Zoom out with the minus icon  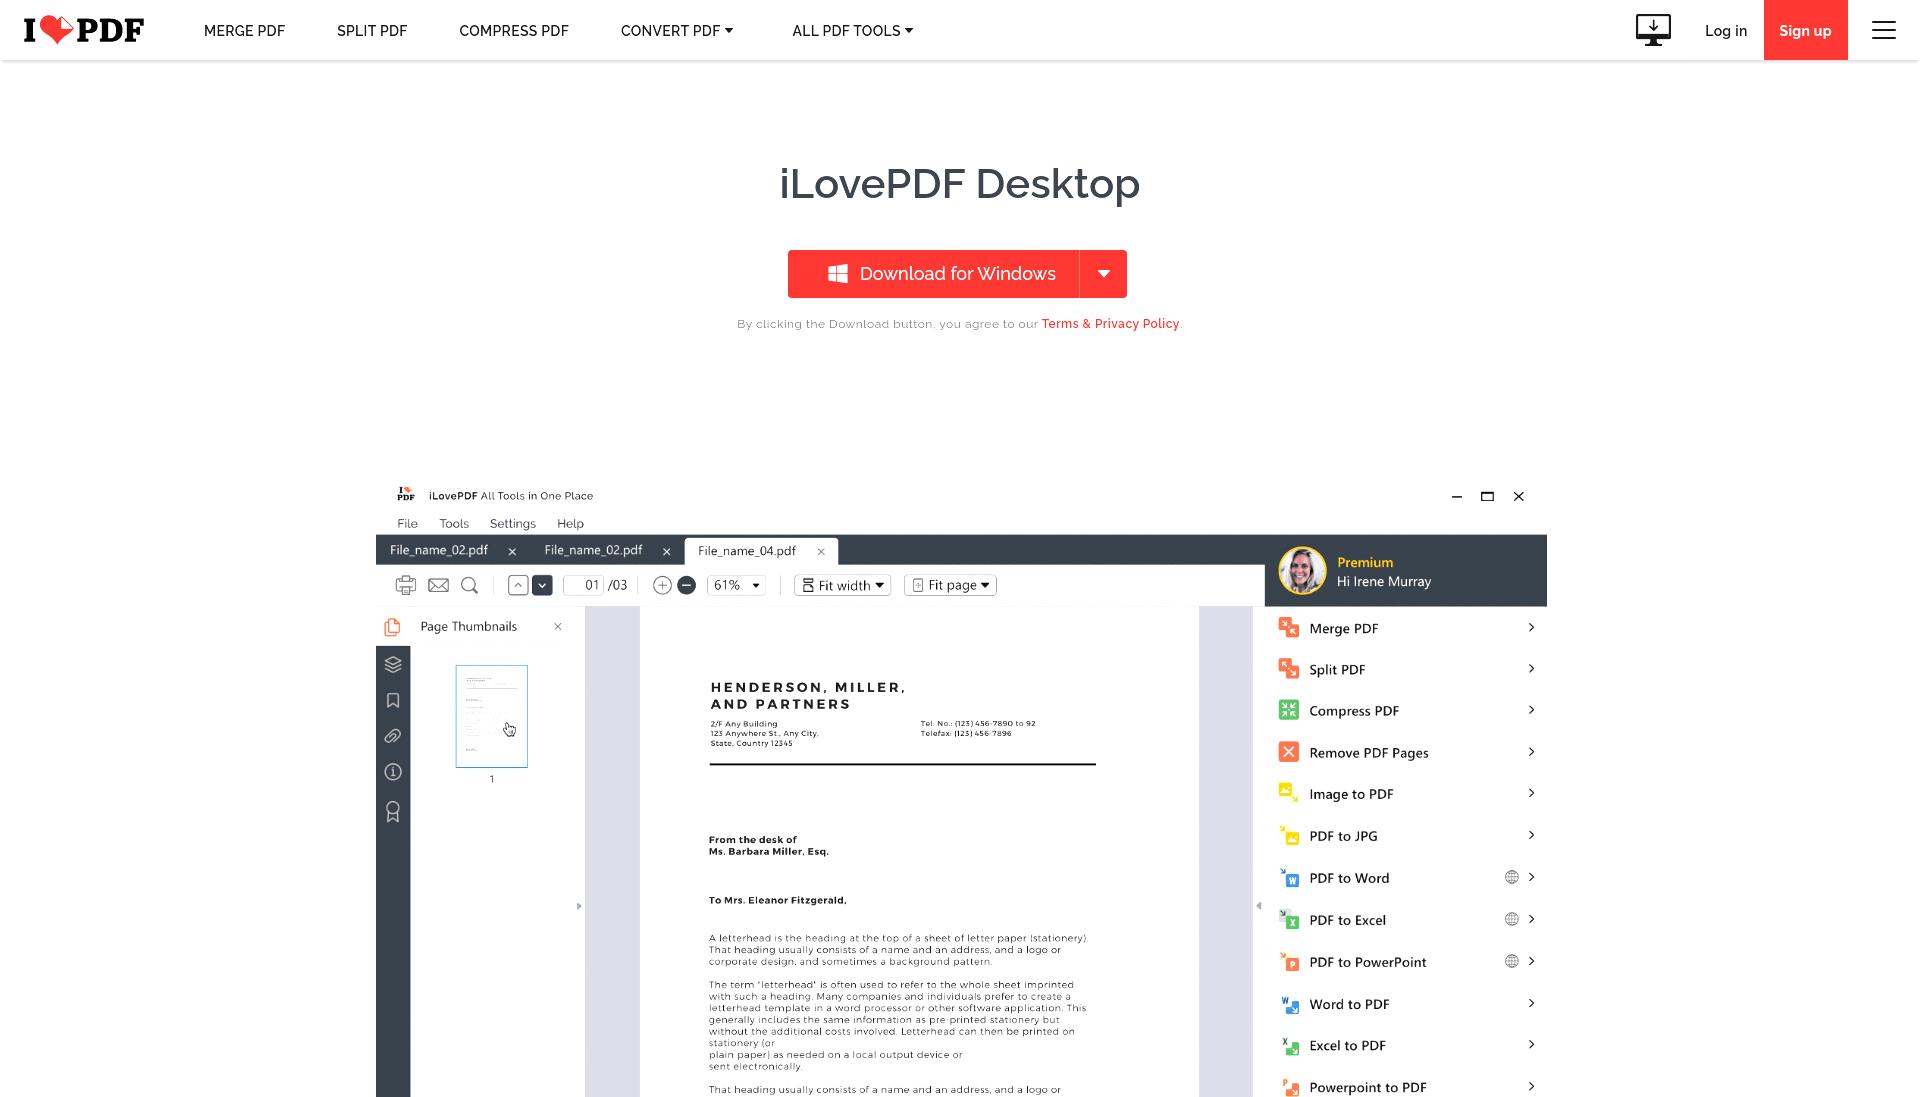click(x=686, y=585)
